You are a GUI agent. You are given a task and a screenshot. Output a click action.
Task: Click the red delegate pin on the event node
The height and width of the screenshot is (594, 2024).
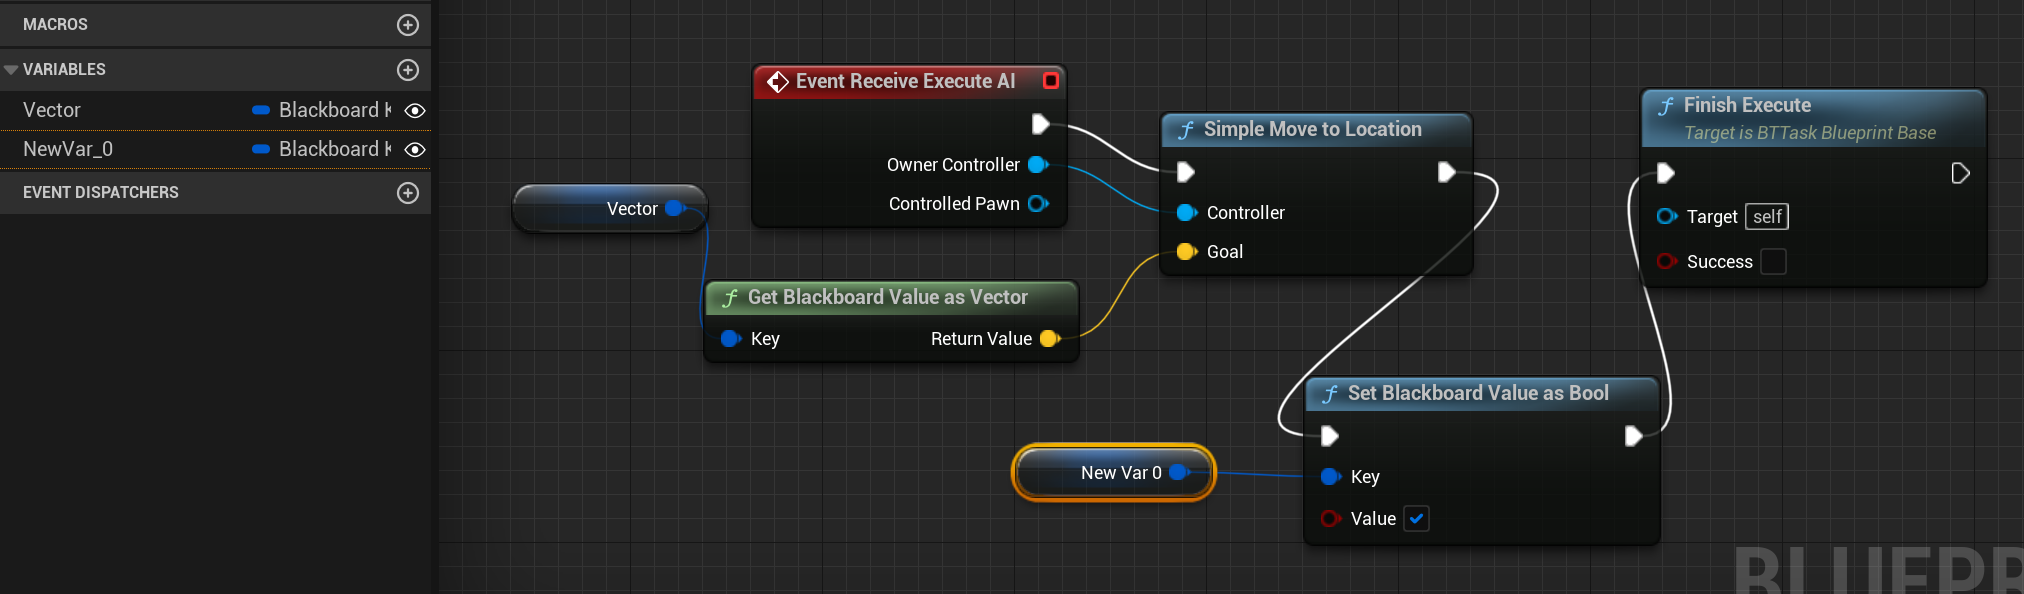[x=1051, y=80]
